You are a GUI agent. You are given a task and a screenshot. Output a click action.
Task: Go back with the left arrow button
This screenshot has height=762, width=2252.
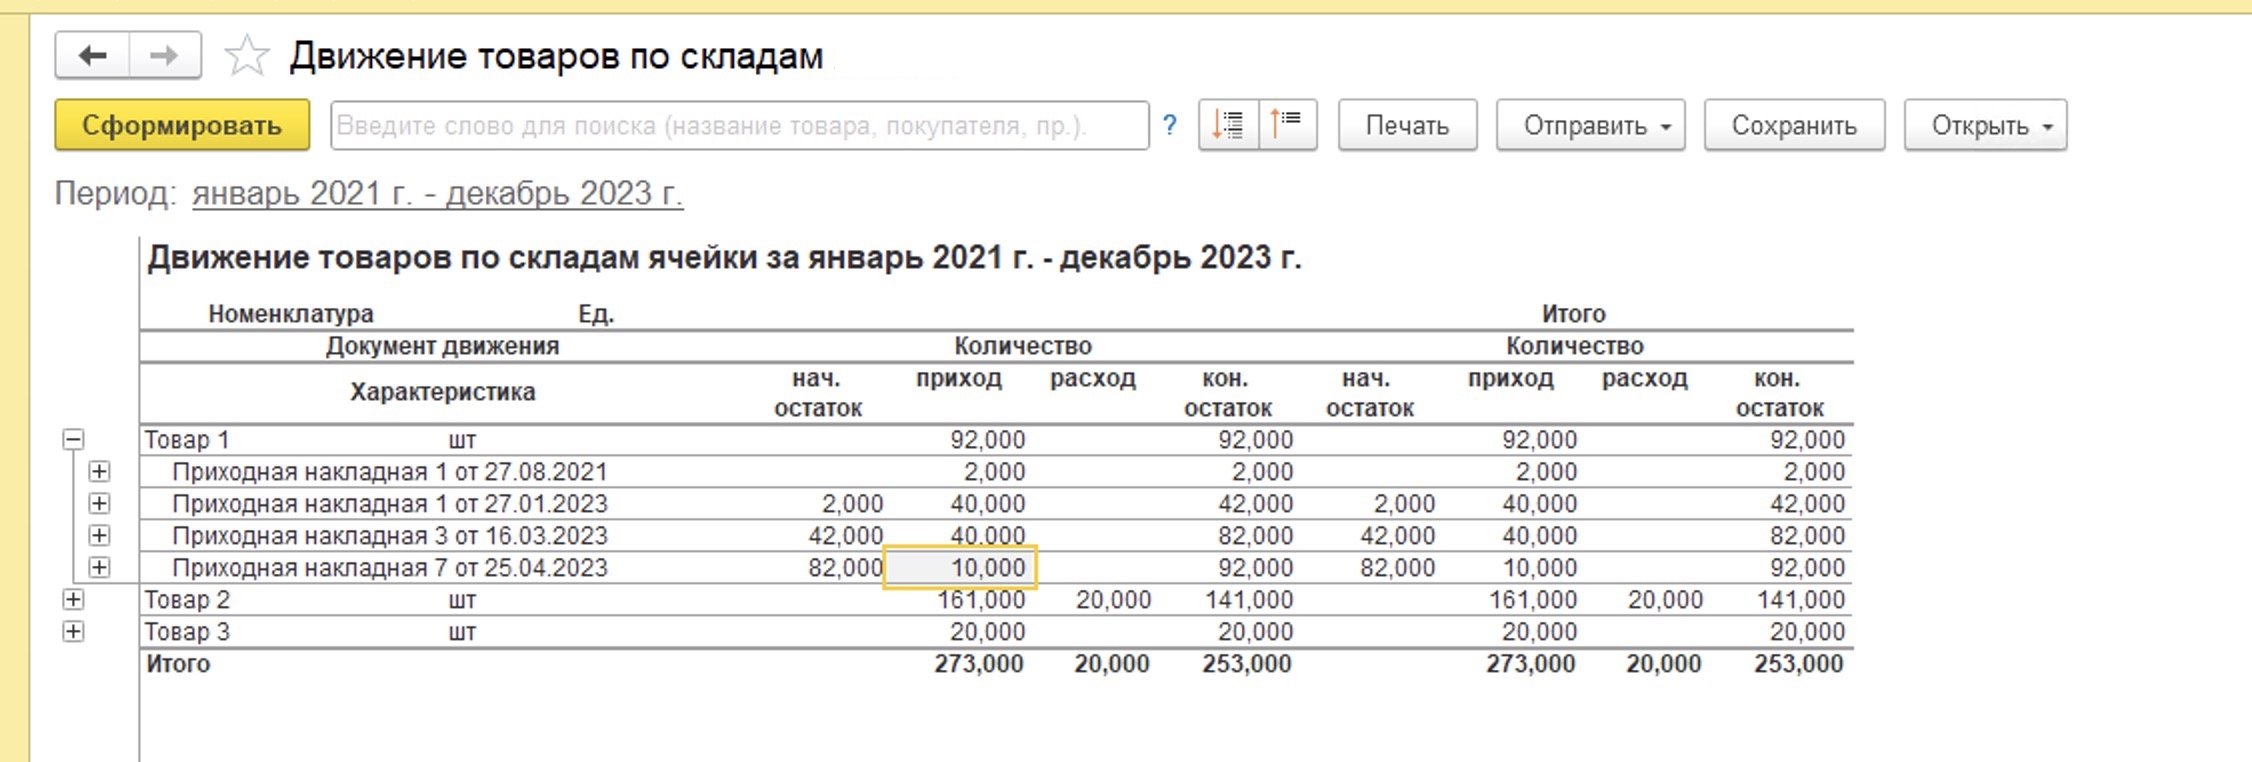[93, 56]
